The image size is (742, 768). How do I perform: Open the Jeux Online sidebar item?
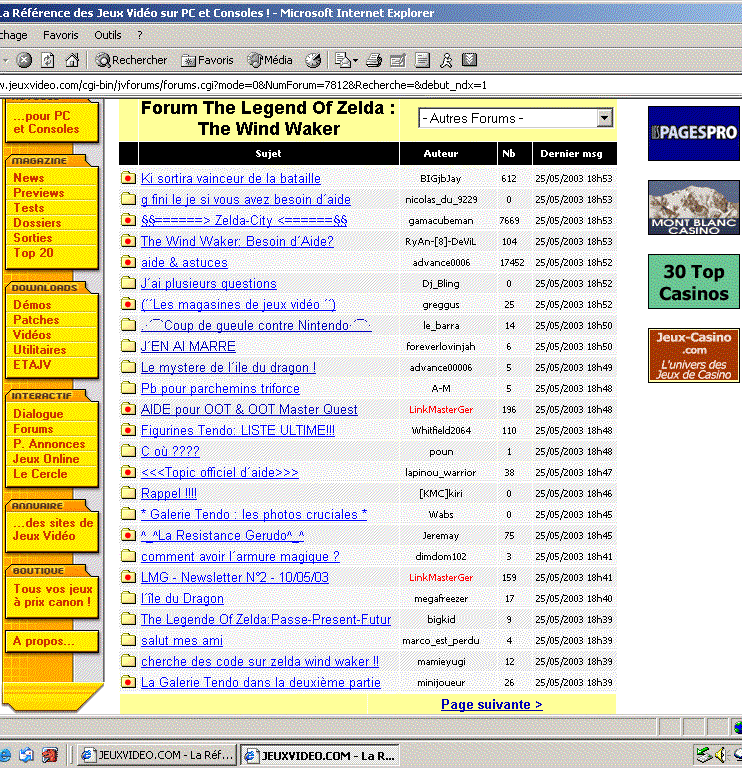(x=46, y=459)
